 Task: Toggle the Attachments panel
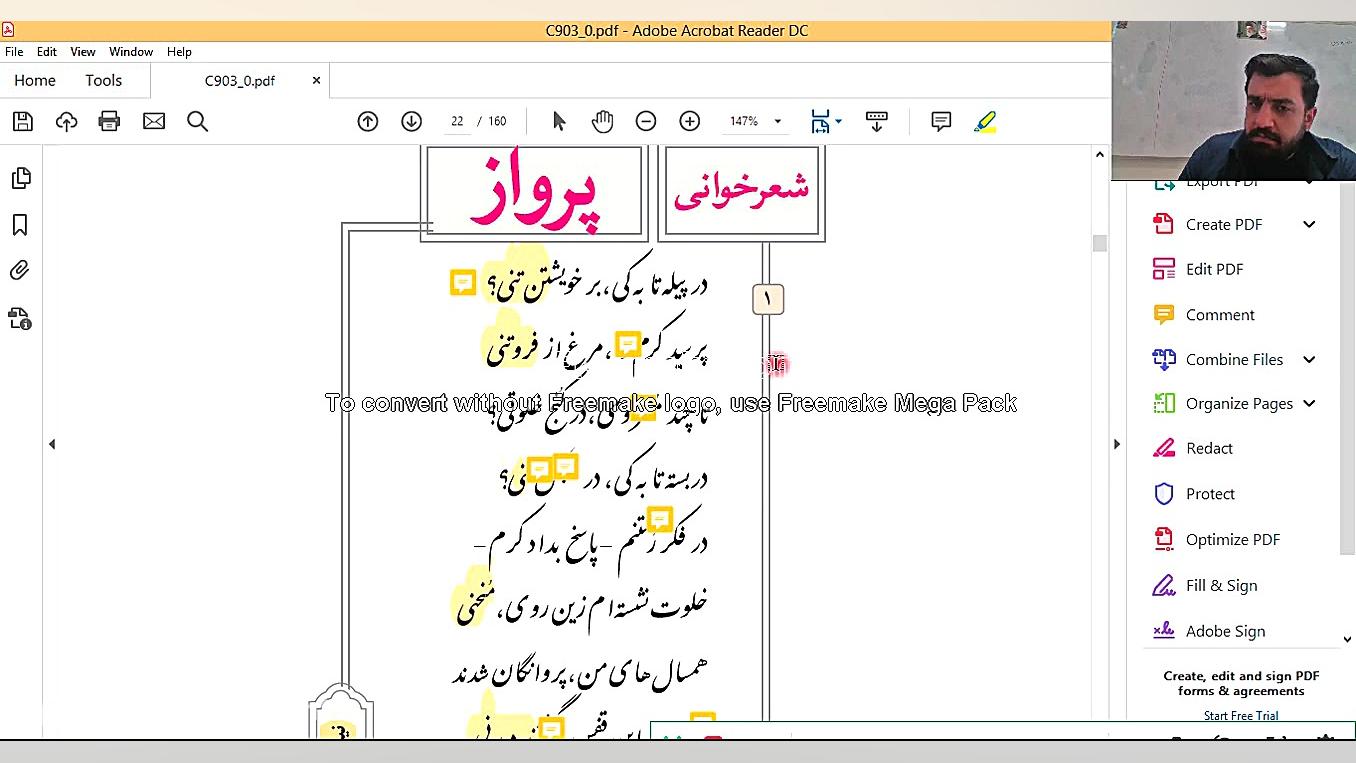[22, 270]
